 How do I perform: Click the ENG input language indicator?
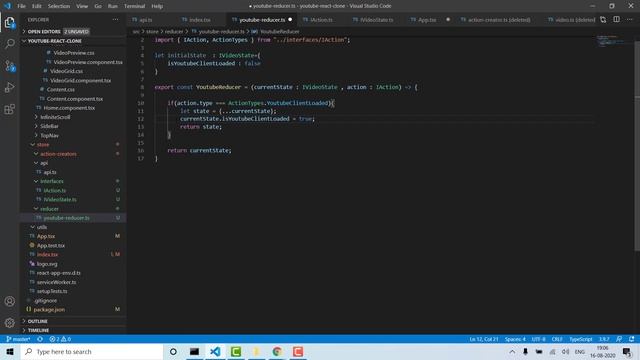(580, 351)
